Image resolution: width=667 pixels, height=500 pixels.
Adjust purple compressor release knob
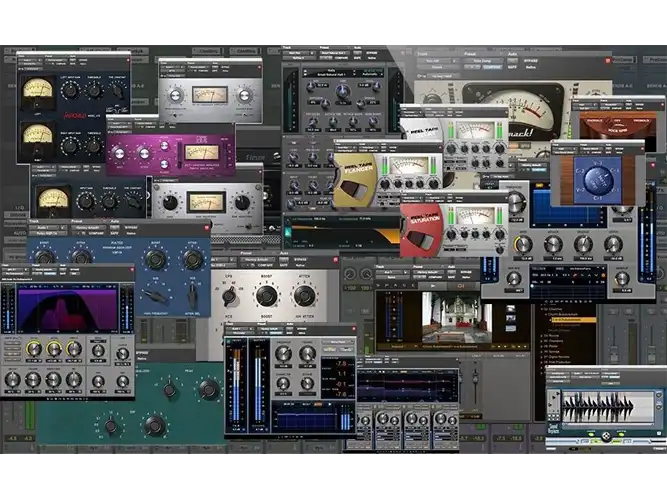click(164, 164)
